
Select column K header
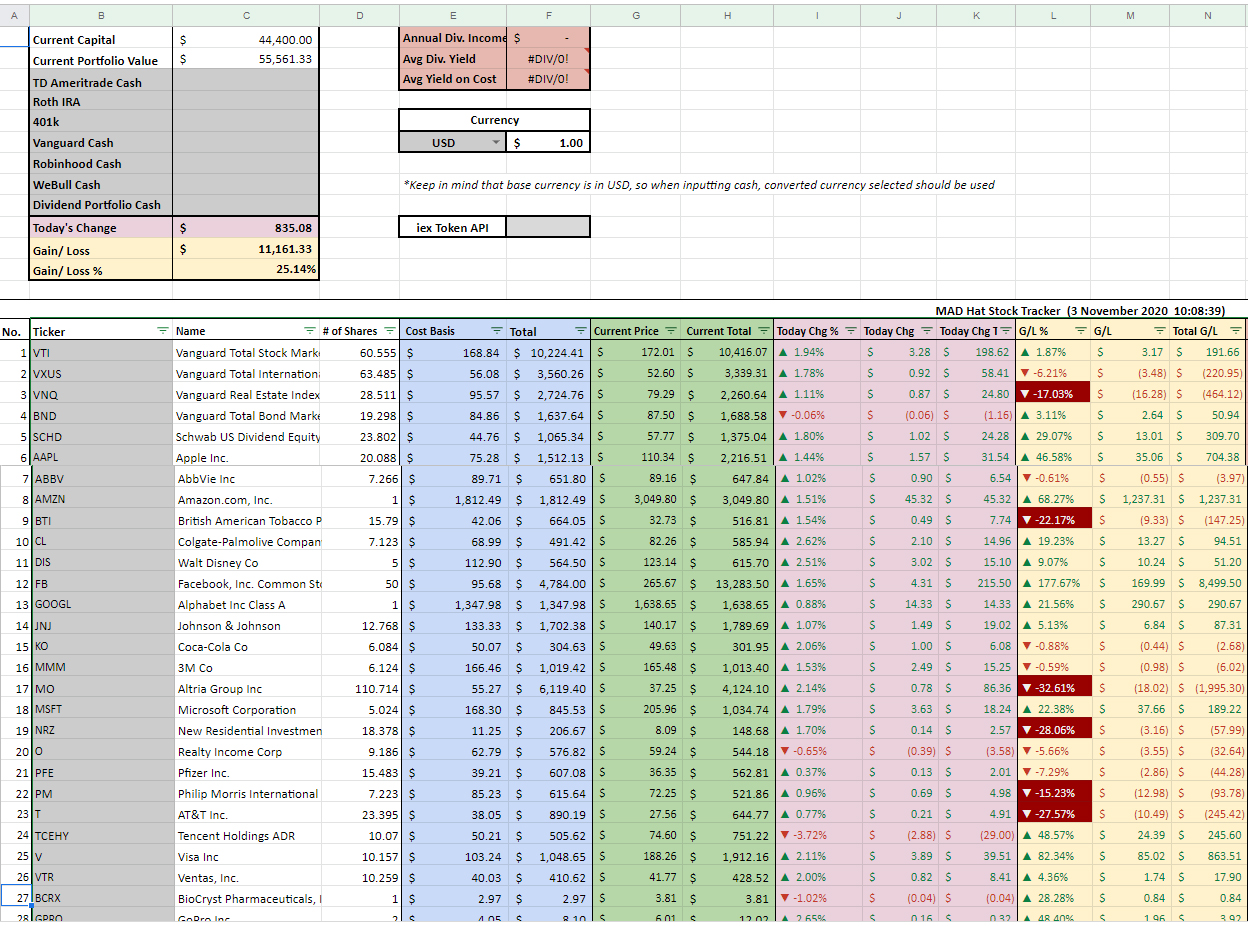[976, 14]
